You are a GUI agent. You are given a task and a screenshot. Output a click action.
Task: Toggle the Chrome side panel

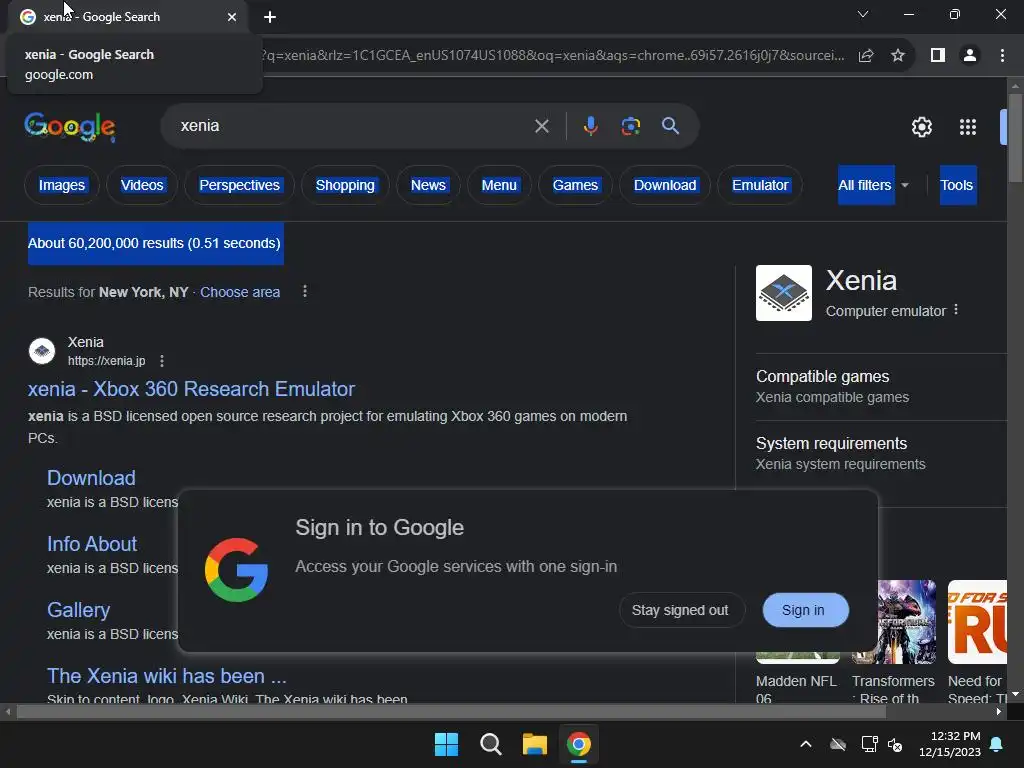click(938, 56)
